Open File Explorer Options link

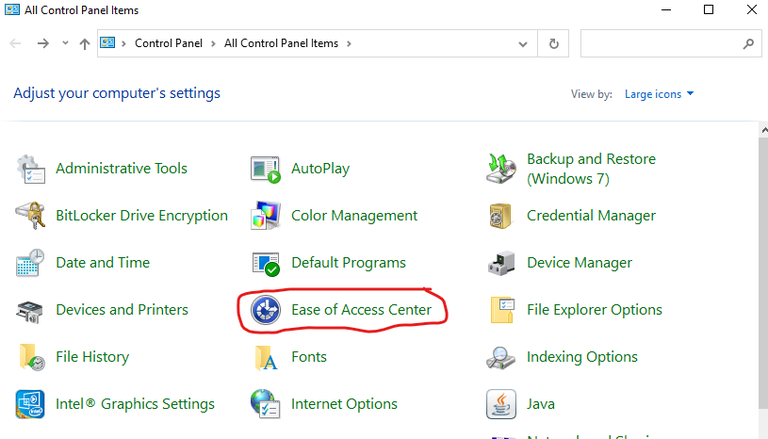click(x=594, y=310)
